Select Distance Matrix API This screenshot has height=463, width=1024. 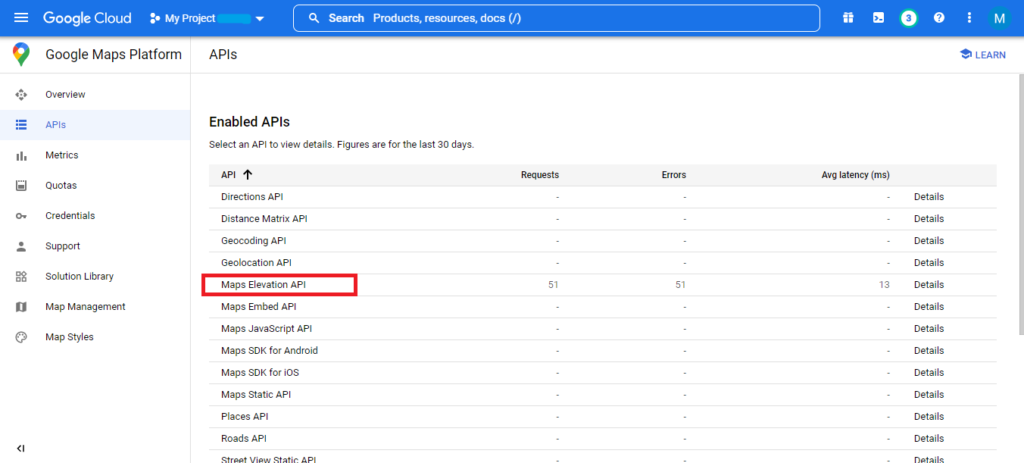(x=264, y=219)
